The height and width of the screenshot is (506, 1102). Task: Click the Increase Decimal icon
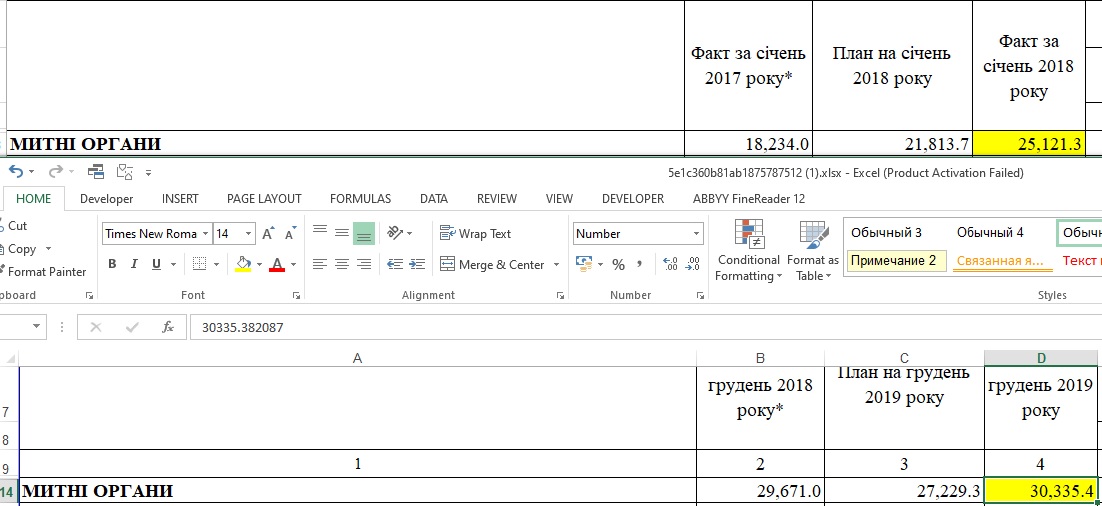pyautogui.click(x=670, y=264)
